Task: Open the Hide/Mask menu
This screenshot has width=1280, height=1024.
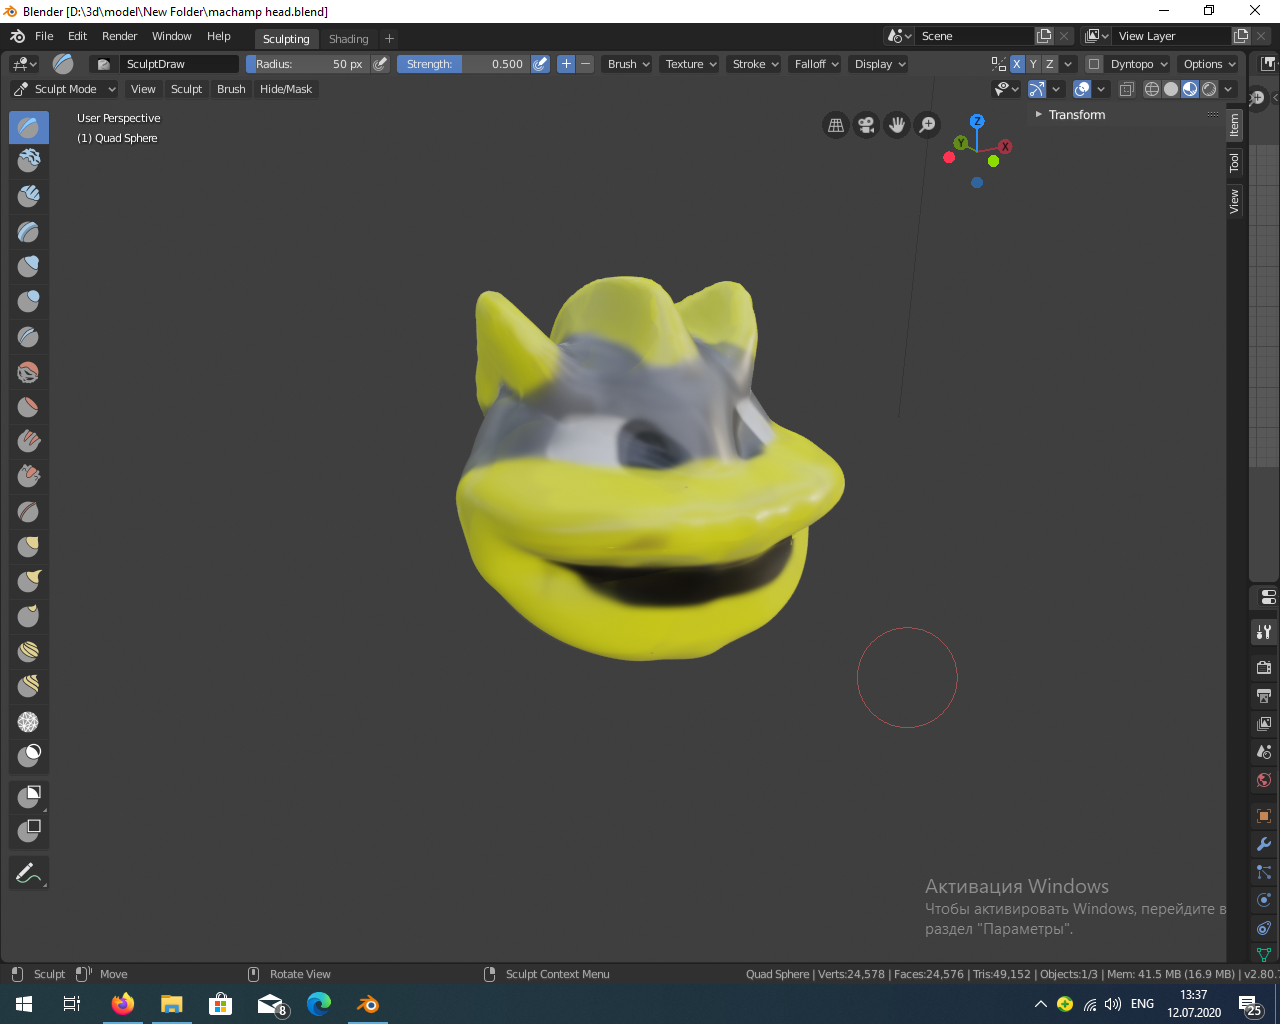Action: tap(286, 89)
